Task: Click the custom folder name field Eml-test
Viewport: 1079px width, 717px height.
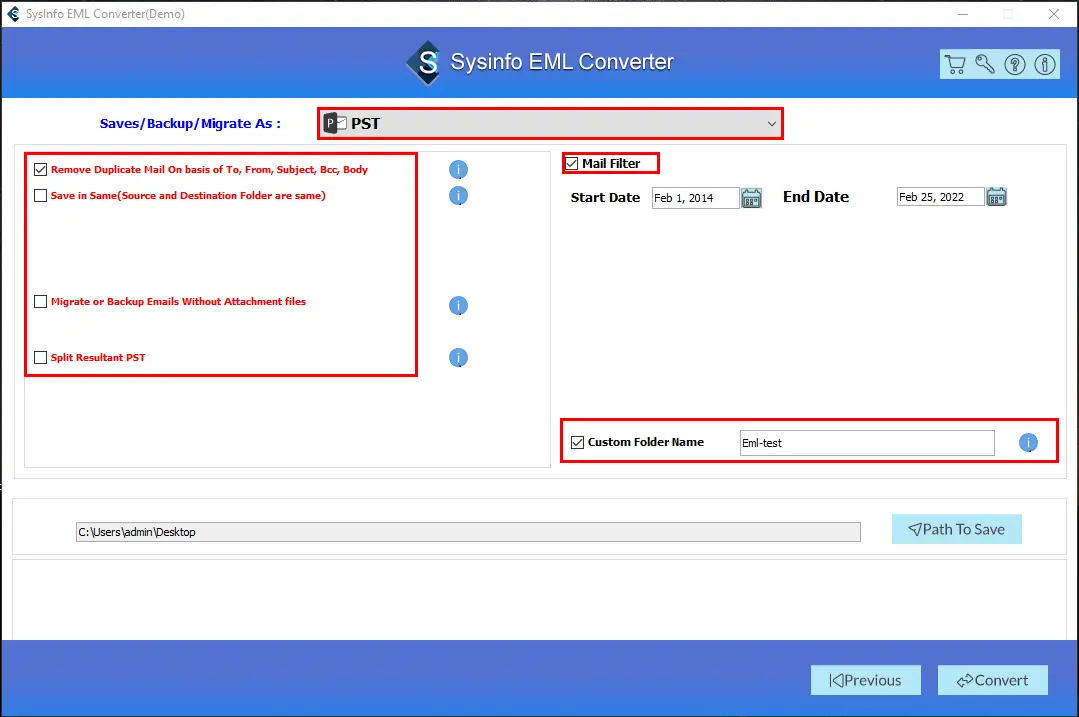Action: point(867,442)
